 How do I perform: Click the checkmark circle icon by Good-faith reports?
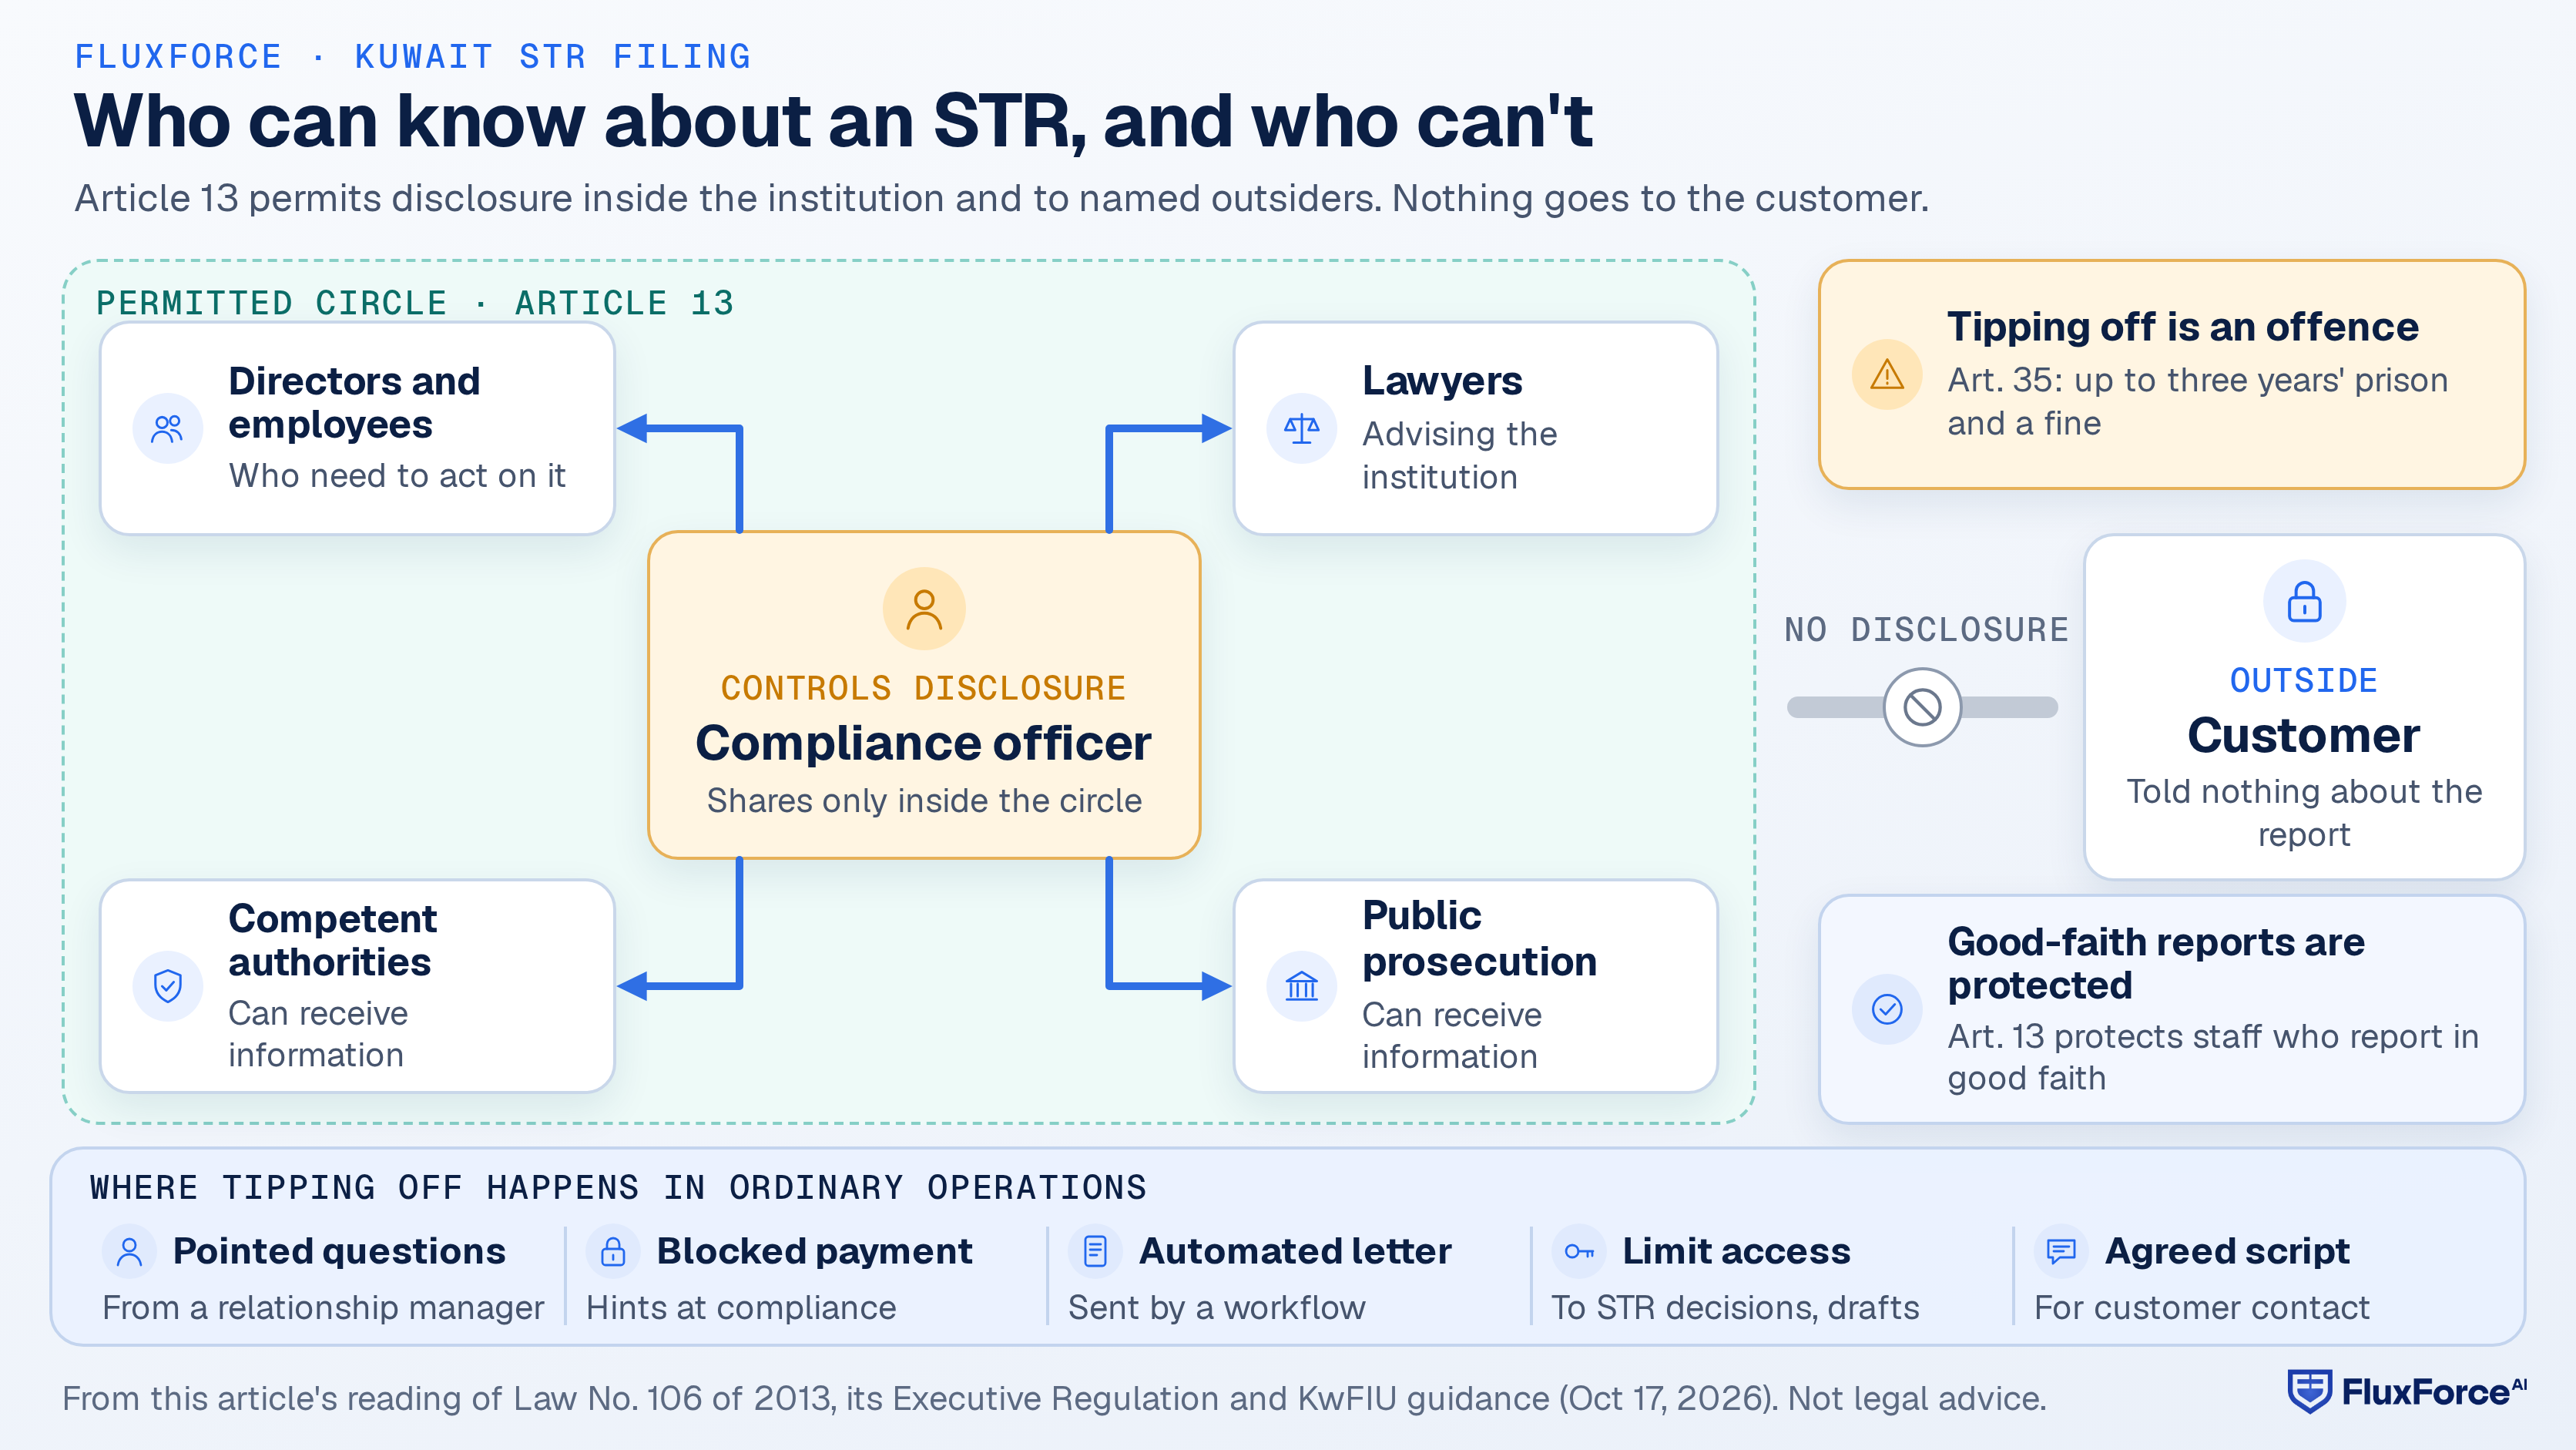[x=1887, y=1009]
